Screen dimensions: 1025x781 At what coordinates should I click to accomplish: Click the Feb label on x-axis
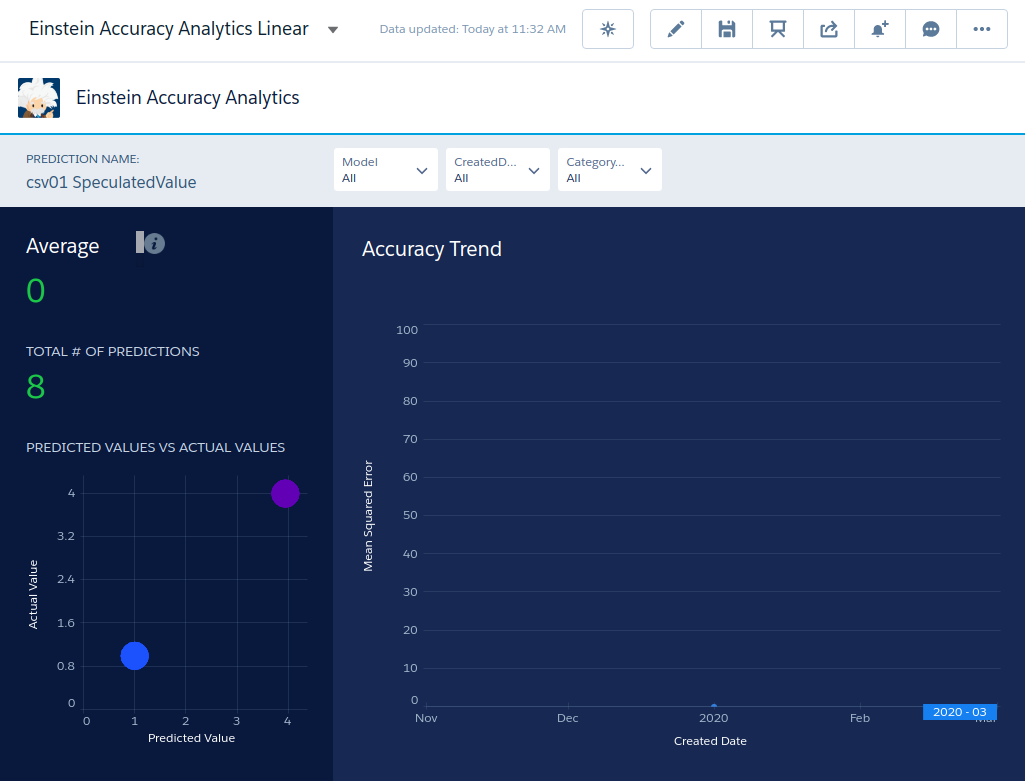pyautogui.click(x=860, y=718)
